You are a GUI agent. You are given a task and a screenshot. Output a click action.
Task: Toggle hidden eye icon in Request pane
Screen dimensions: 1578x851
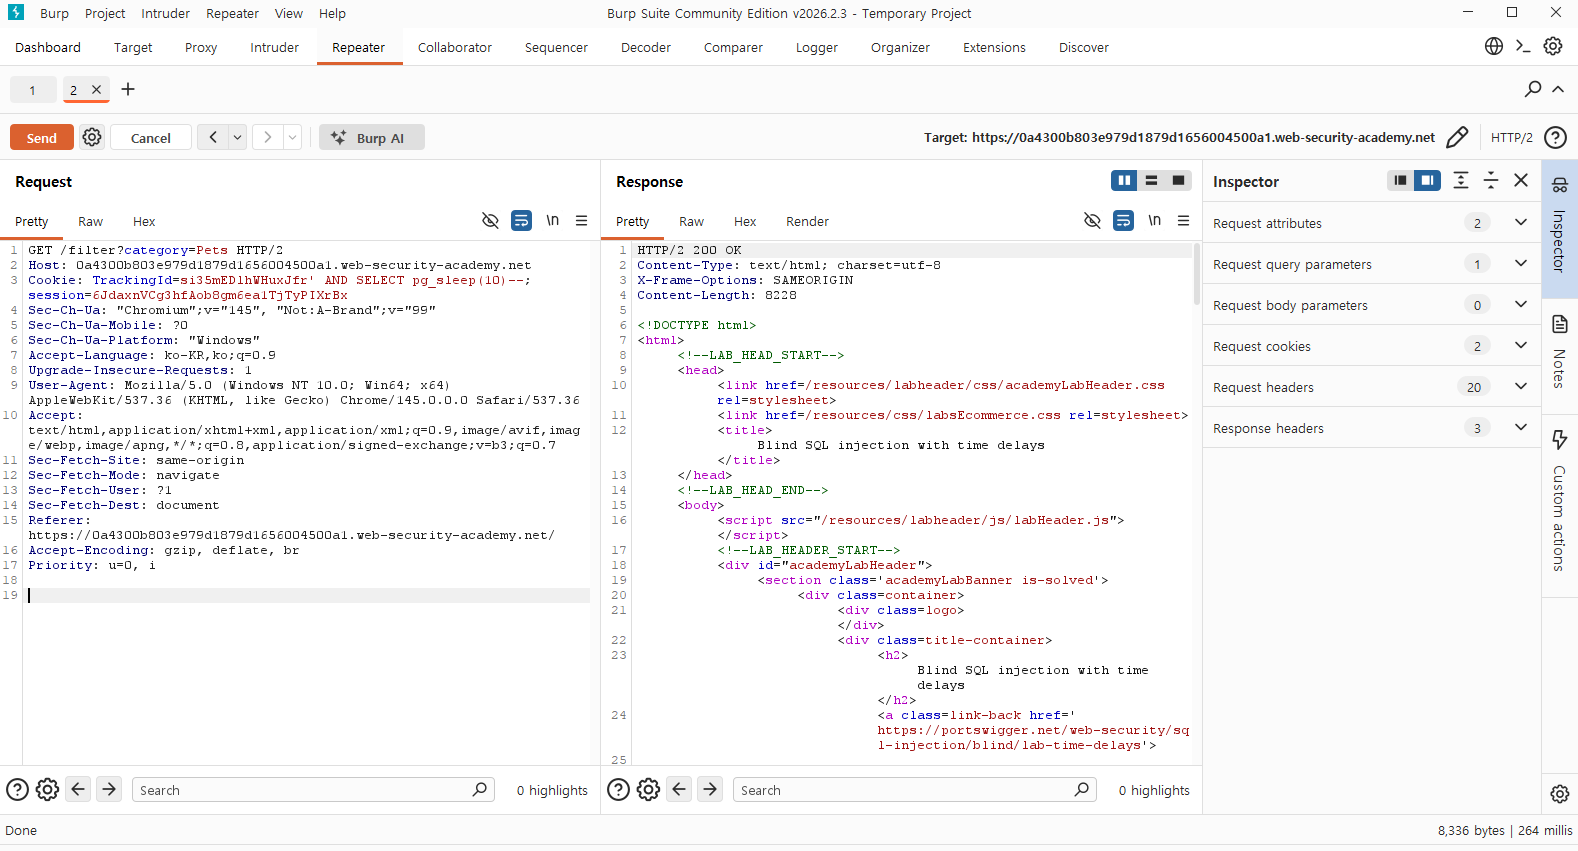[490, 220]
